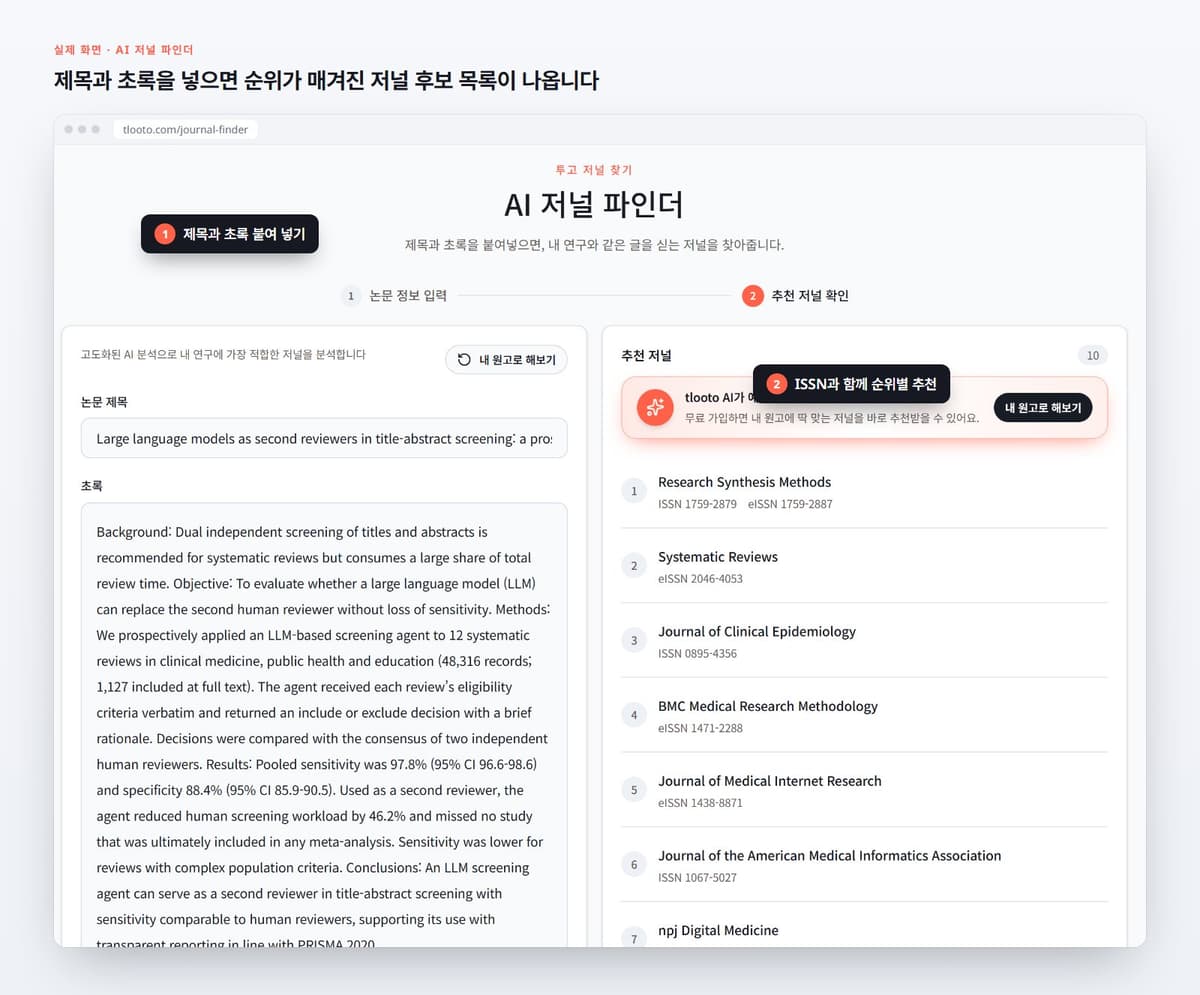
Task: Click the text eISSN 1438-8871
Action: [x=700, y=803]
